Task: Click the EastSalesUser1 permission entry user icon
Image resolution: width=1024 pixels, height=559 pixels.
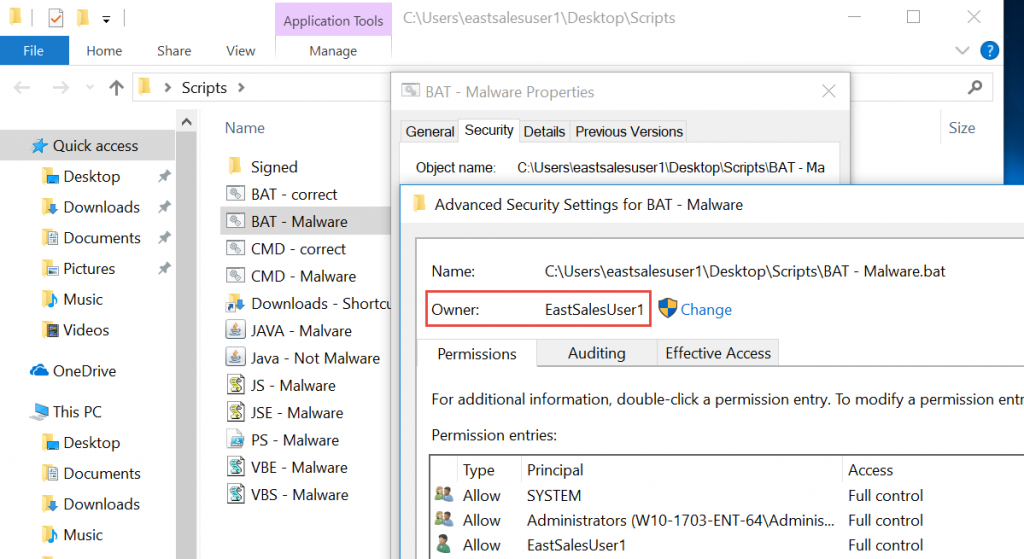Action: [444, 545]
